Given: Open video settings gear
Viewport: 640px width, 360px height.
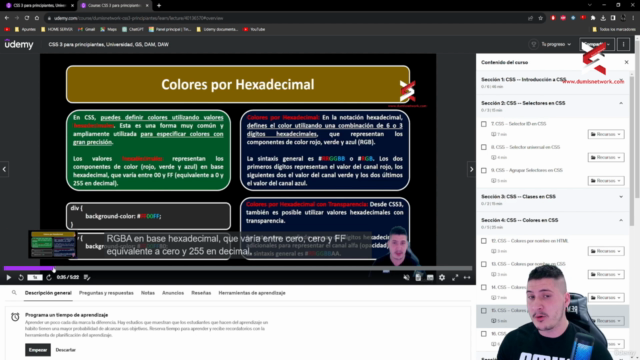Looking at the screenshot, I should click(442, 278).
